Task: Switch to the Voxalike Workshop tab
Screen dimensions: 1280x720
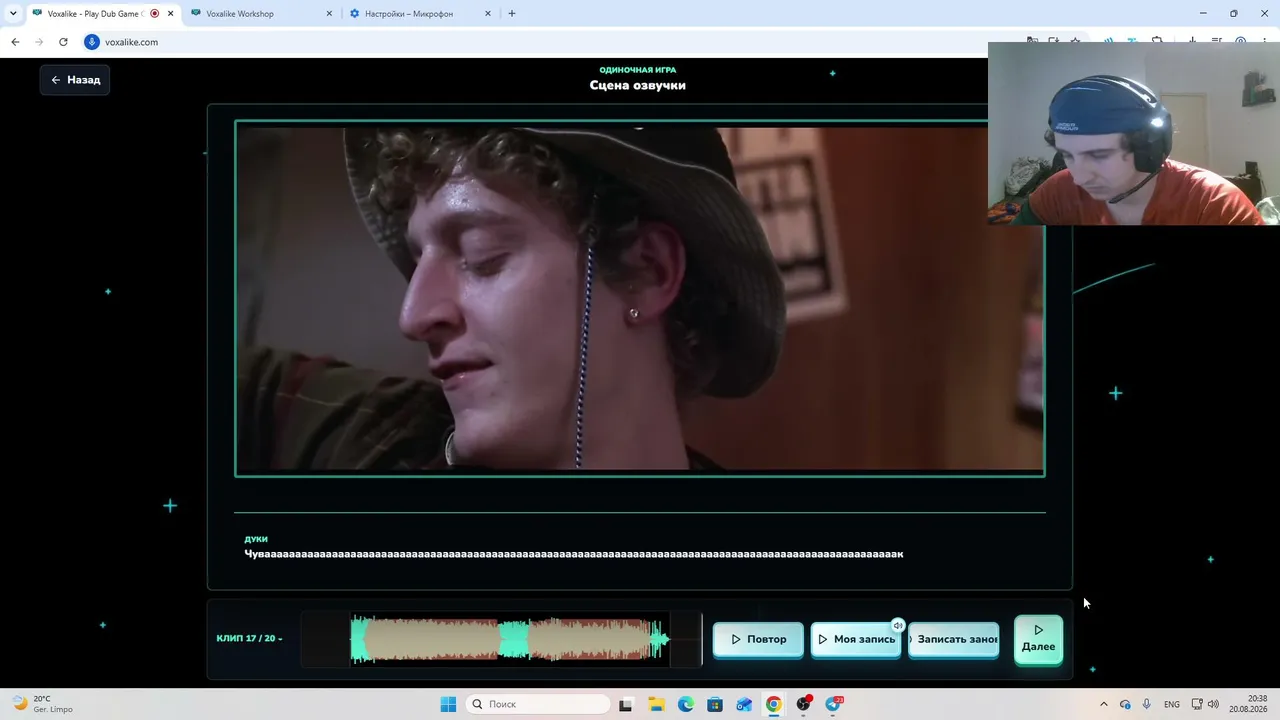Action: pos(260,14)
